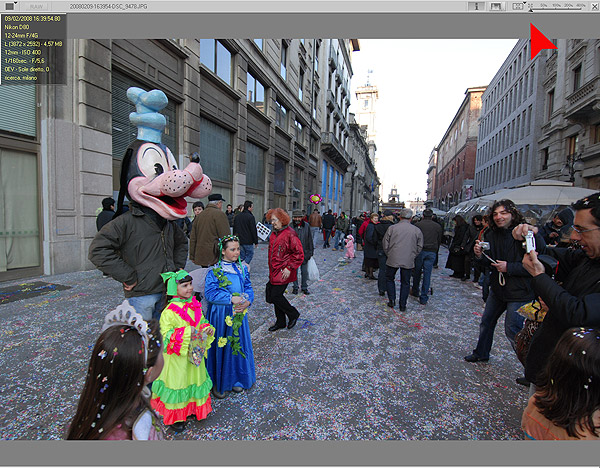Set zoom slider to 400% mark

point(581,6)
